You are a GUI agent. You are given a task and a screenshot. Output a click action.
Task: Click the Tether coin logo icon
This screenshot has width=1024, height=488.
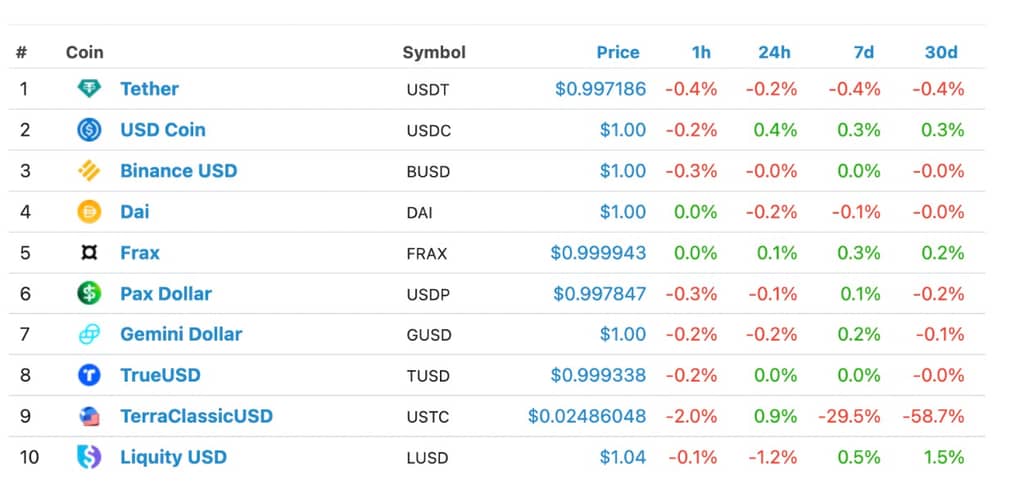click(x=89, y=89)
